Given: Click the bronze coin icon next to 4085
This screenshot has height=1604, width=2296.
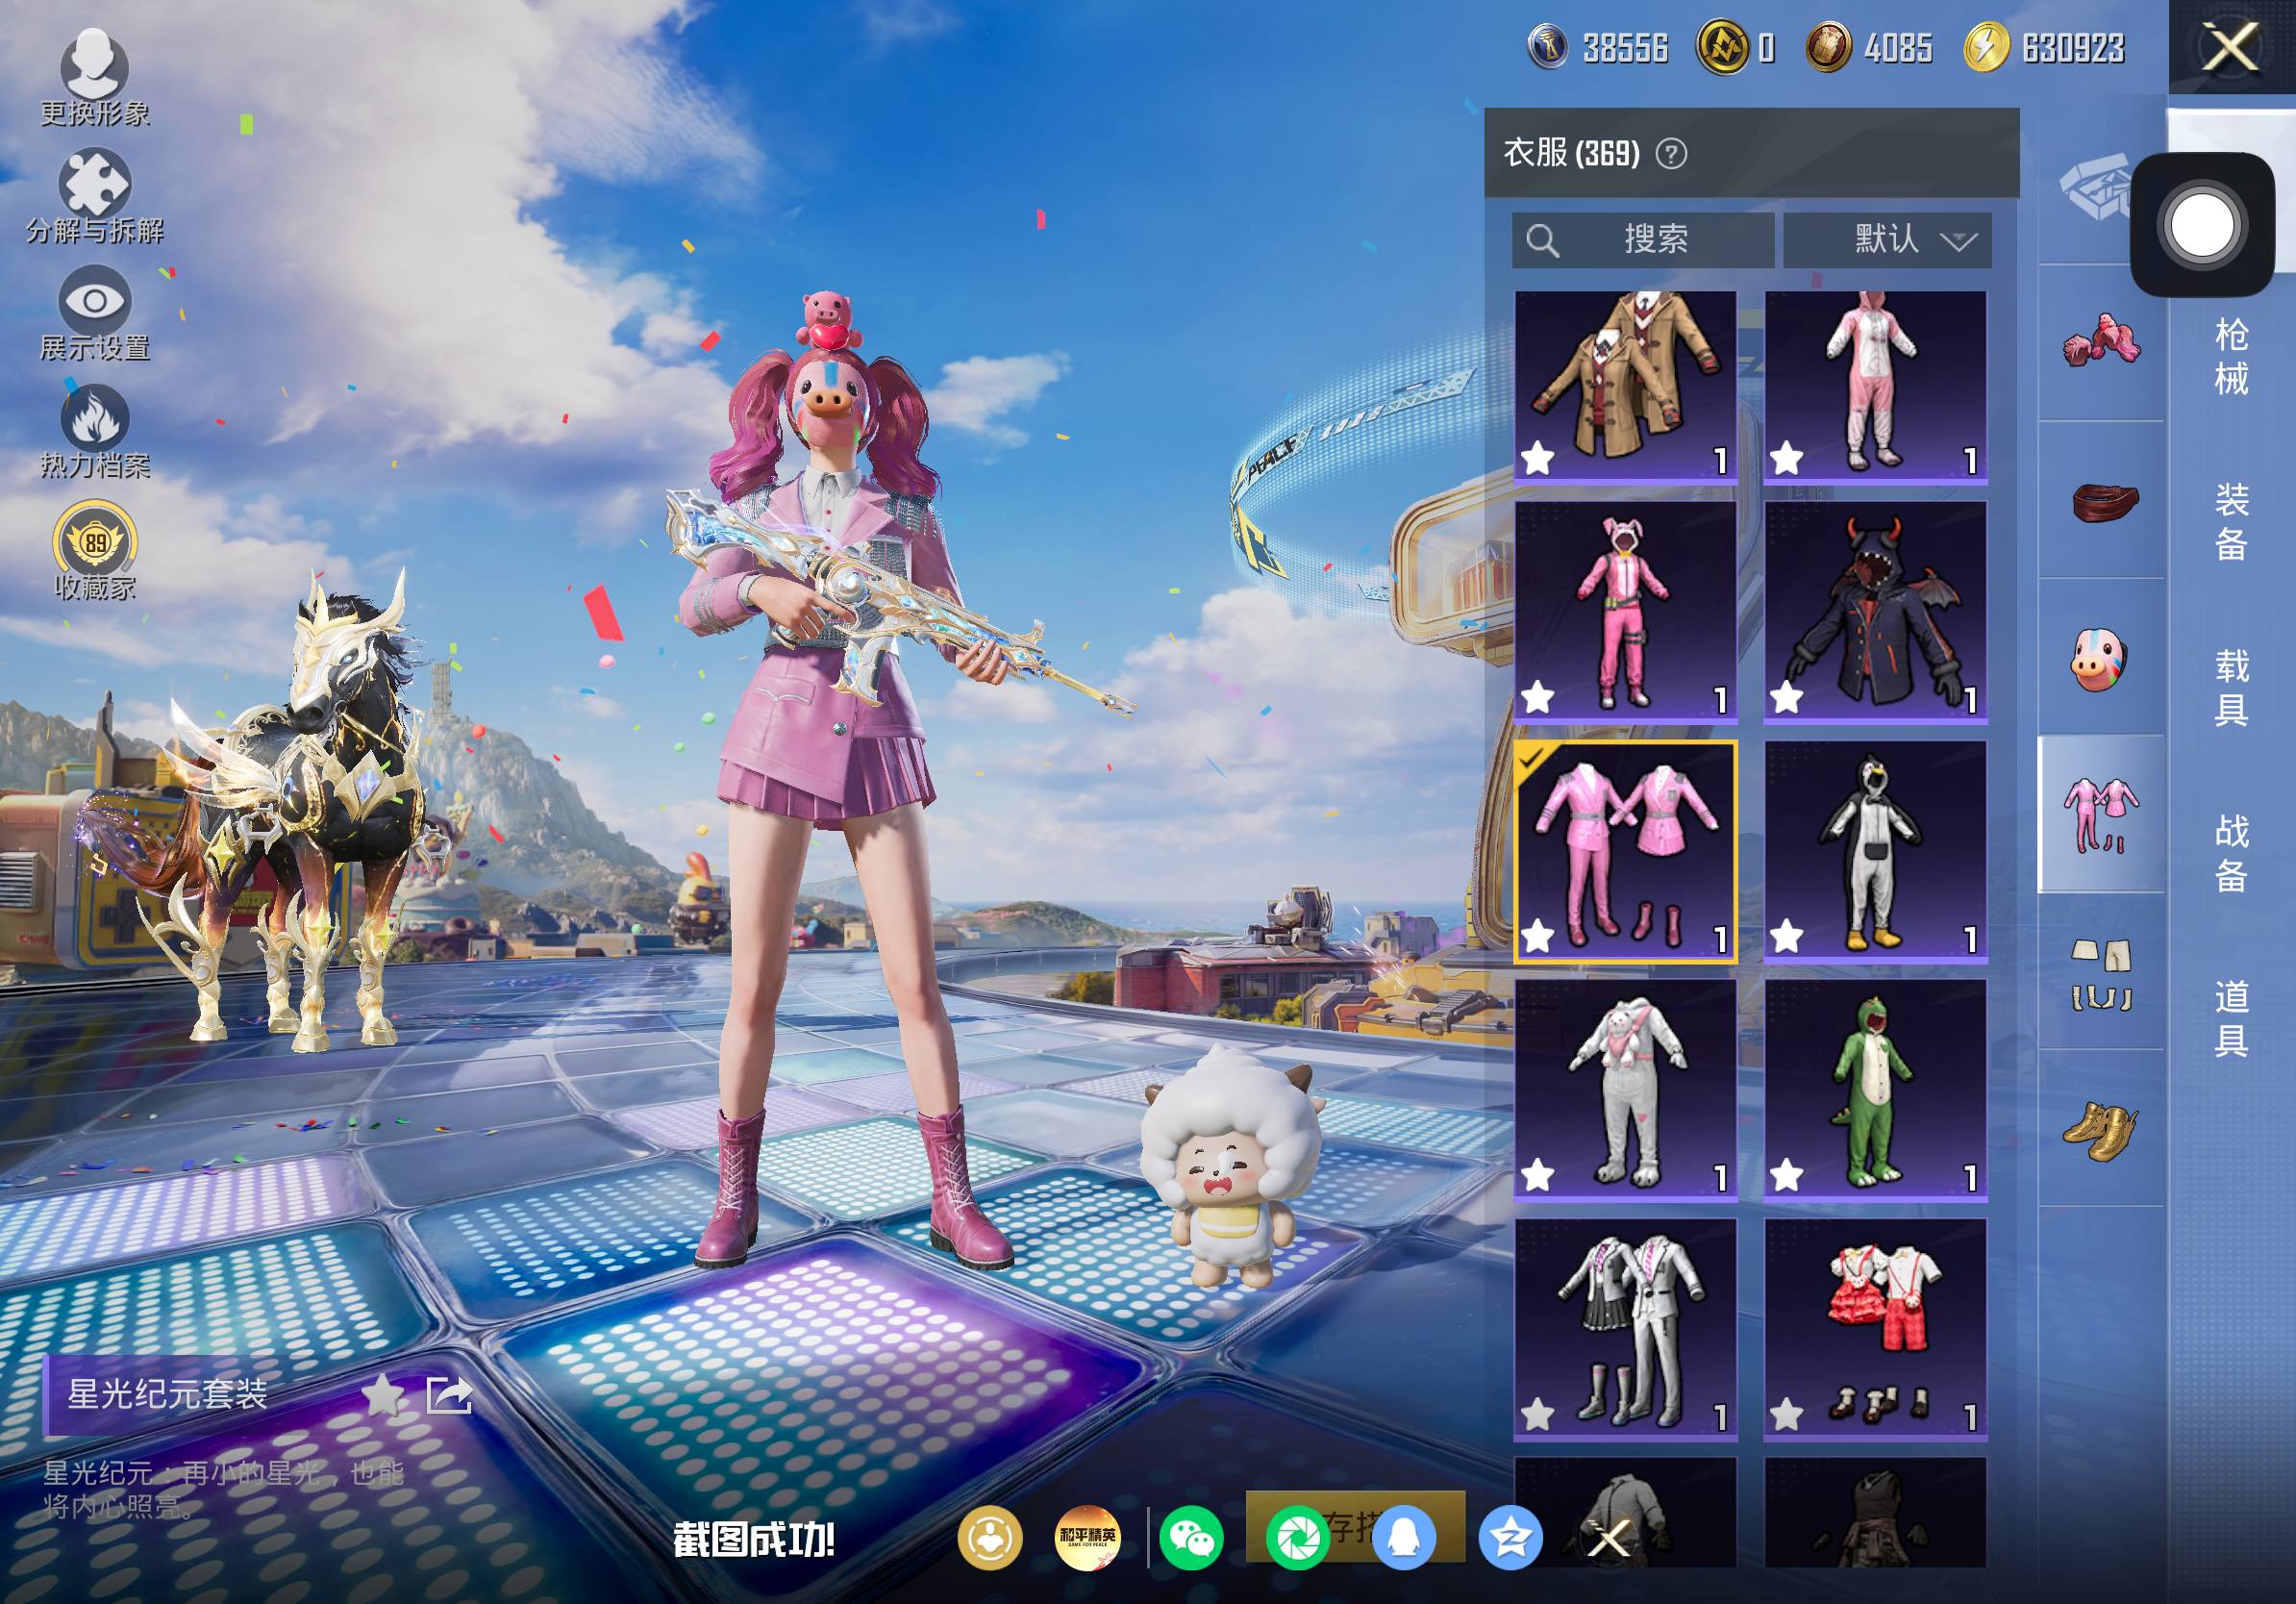Looking at the screenshot, I should click(x=1829, y=47).
